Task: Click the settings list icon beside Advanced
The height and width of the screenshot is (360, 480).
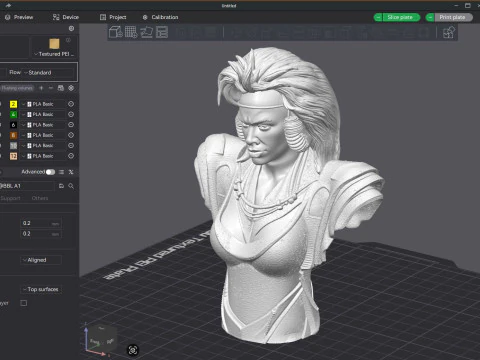Action: click(x=61, y=172)
